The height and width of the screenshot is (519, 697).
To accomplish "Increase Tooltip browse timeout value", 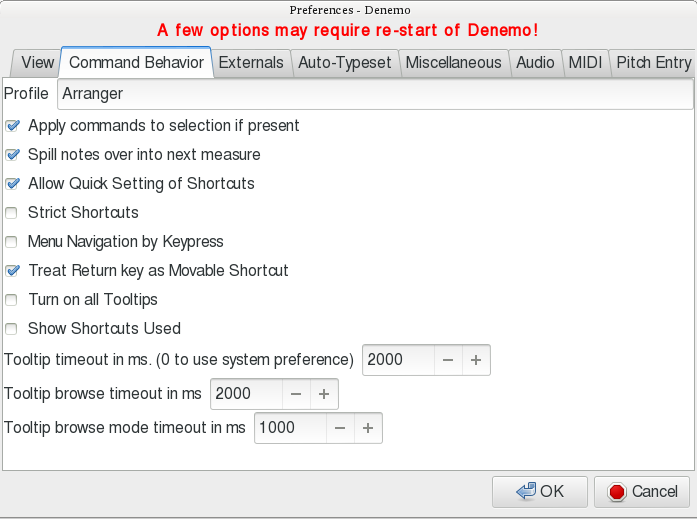I will tap(324, 394).
